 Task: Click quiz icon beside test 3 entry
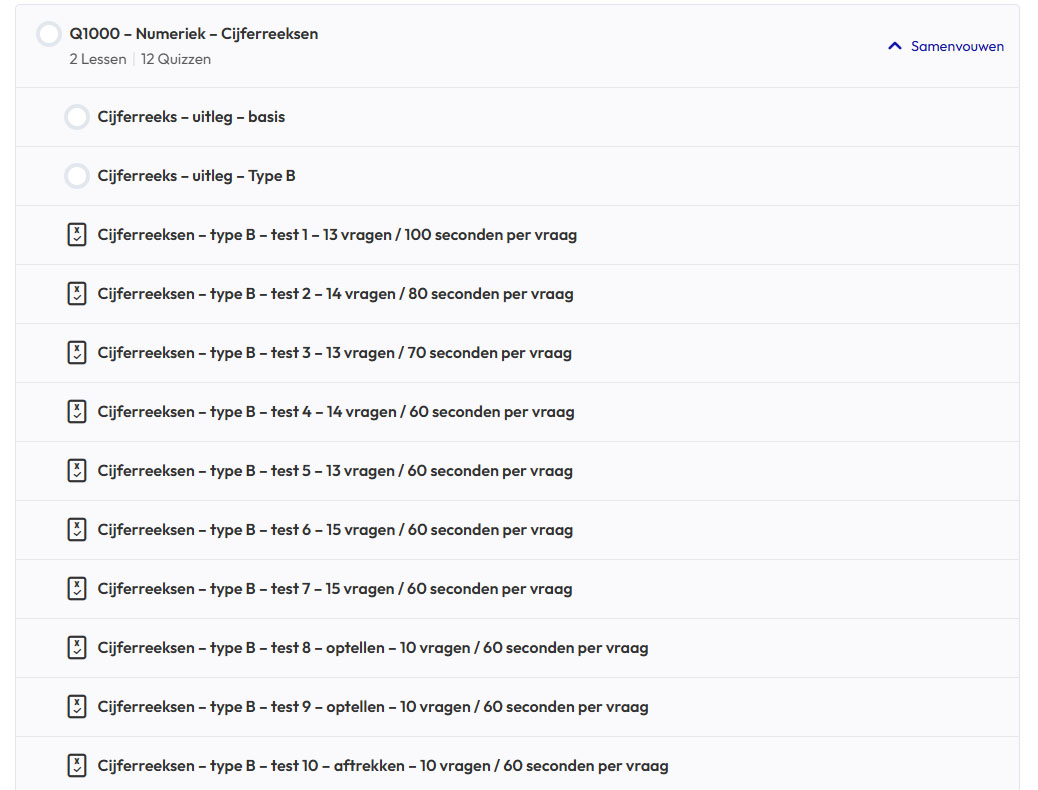(77, 353)
